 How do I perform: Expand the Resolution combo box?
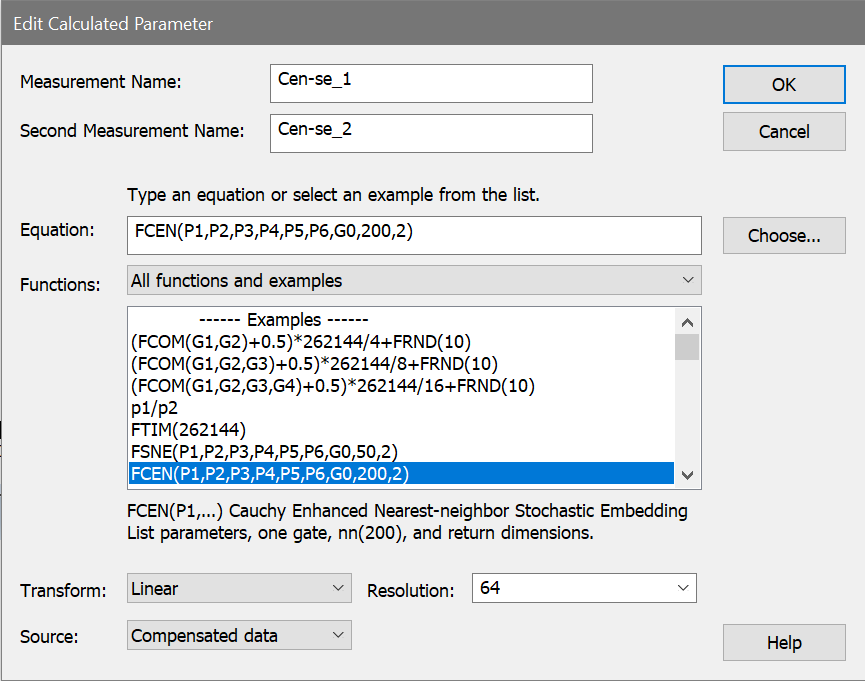[x=584, y=589]
